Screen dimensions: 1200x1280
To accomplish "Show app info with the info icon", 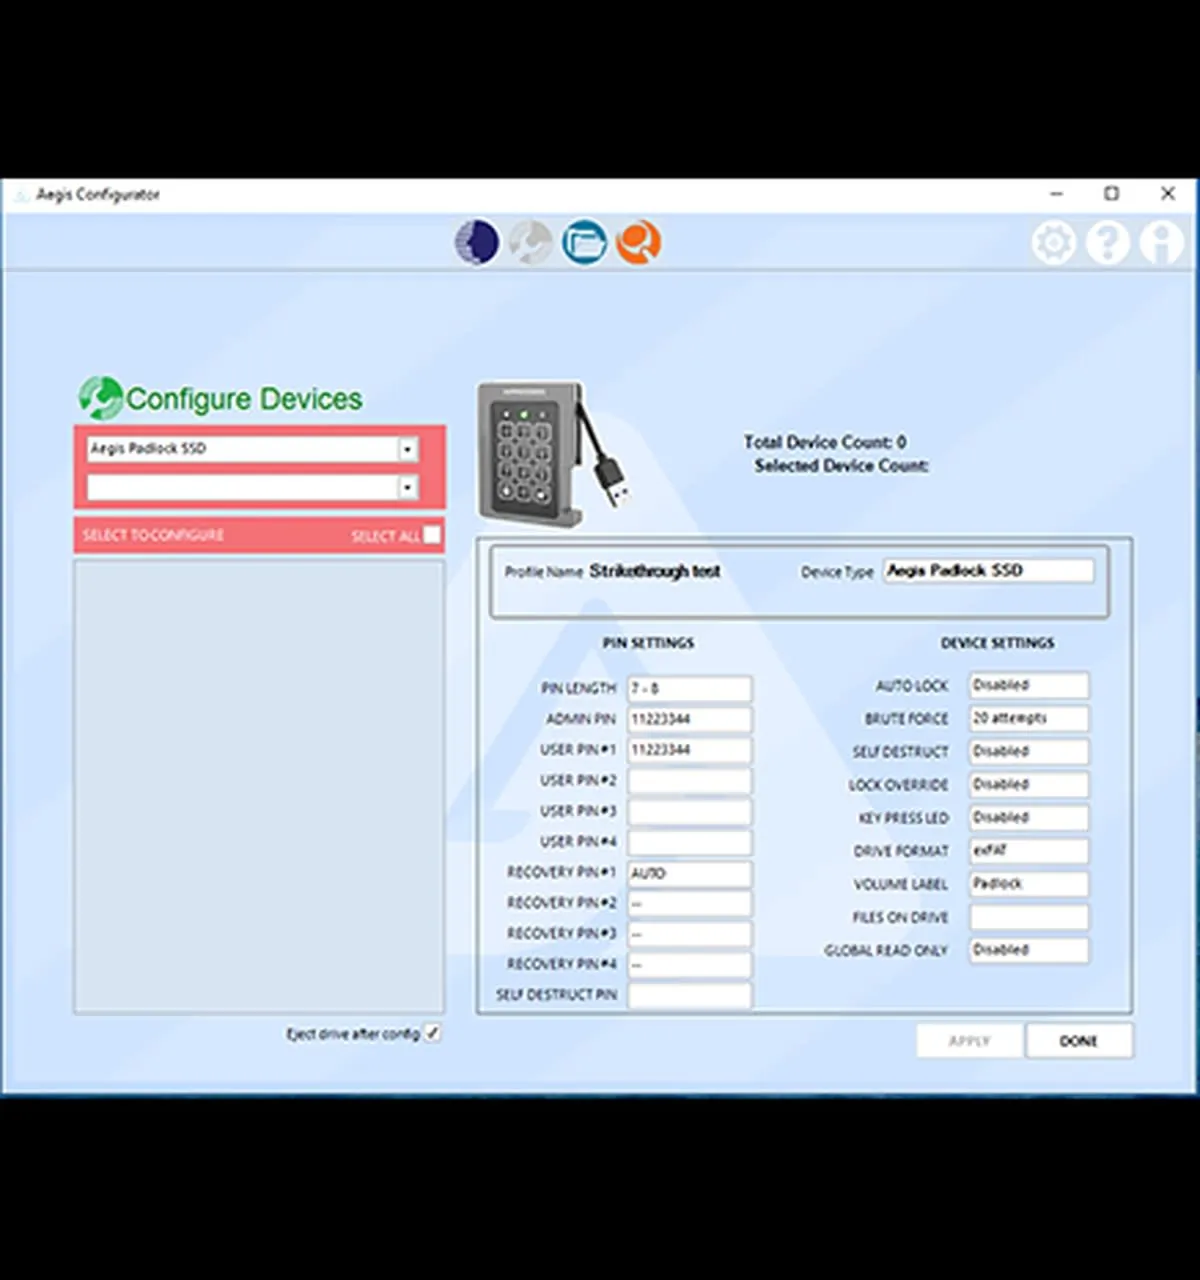I will pos(1161,243).
